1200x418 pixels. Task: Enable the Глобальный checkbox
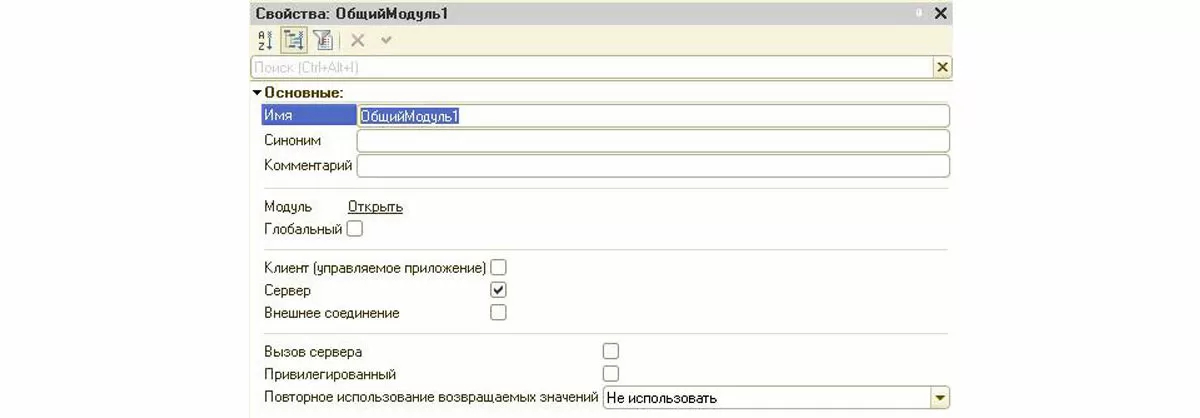(355, 229)
